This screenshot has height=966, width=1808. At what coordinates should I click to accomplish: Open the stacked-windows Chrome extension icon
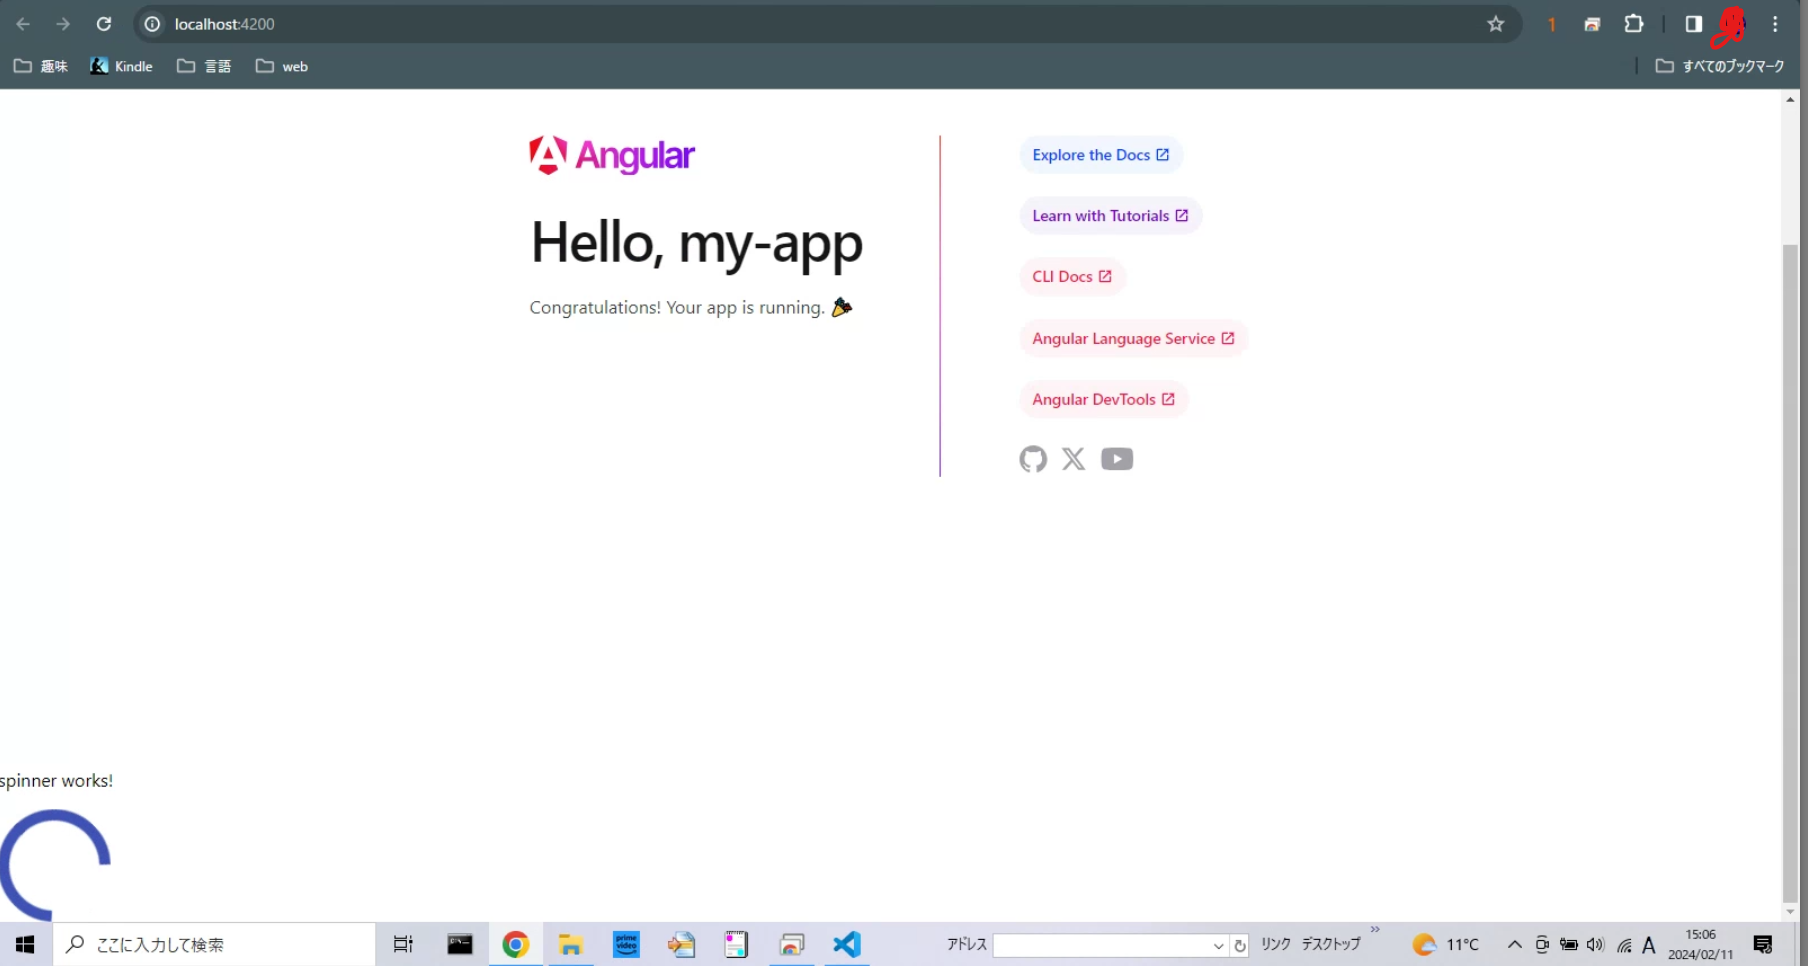[x=1592, y=24]
